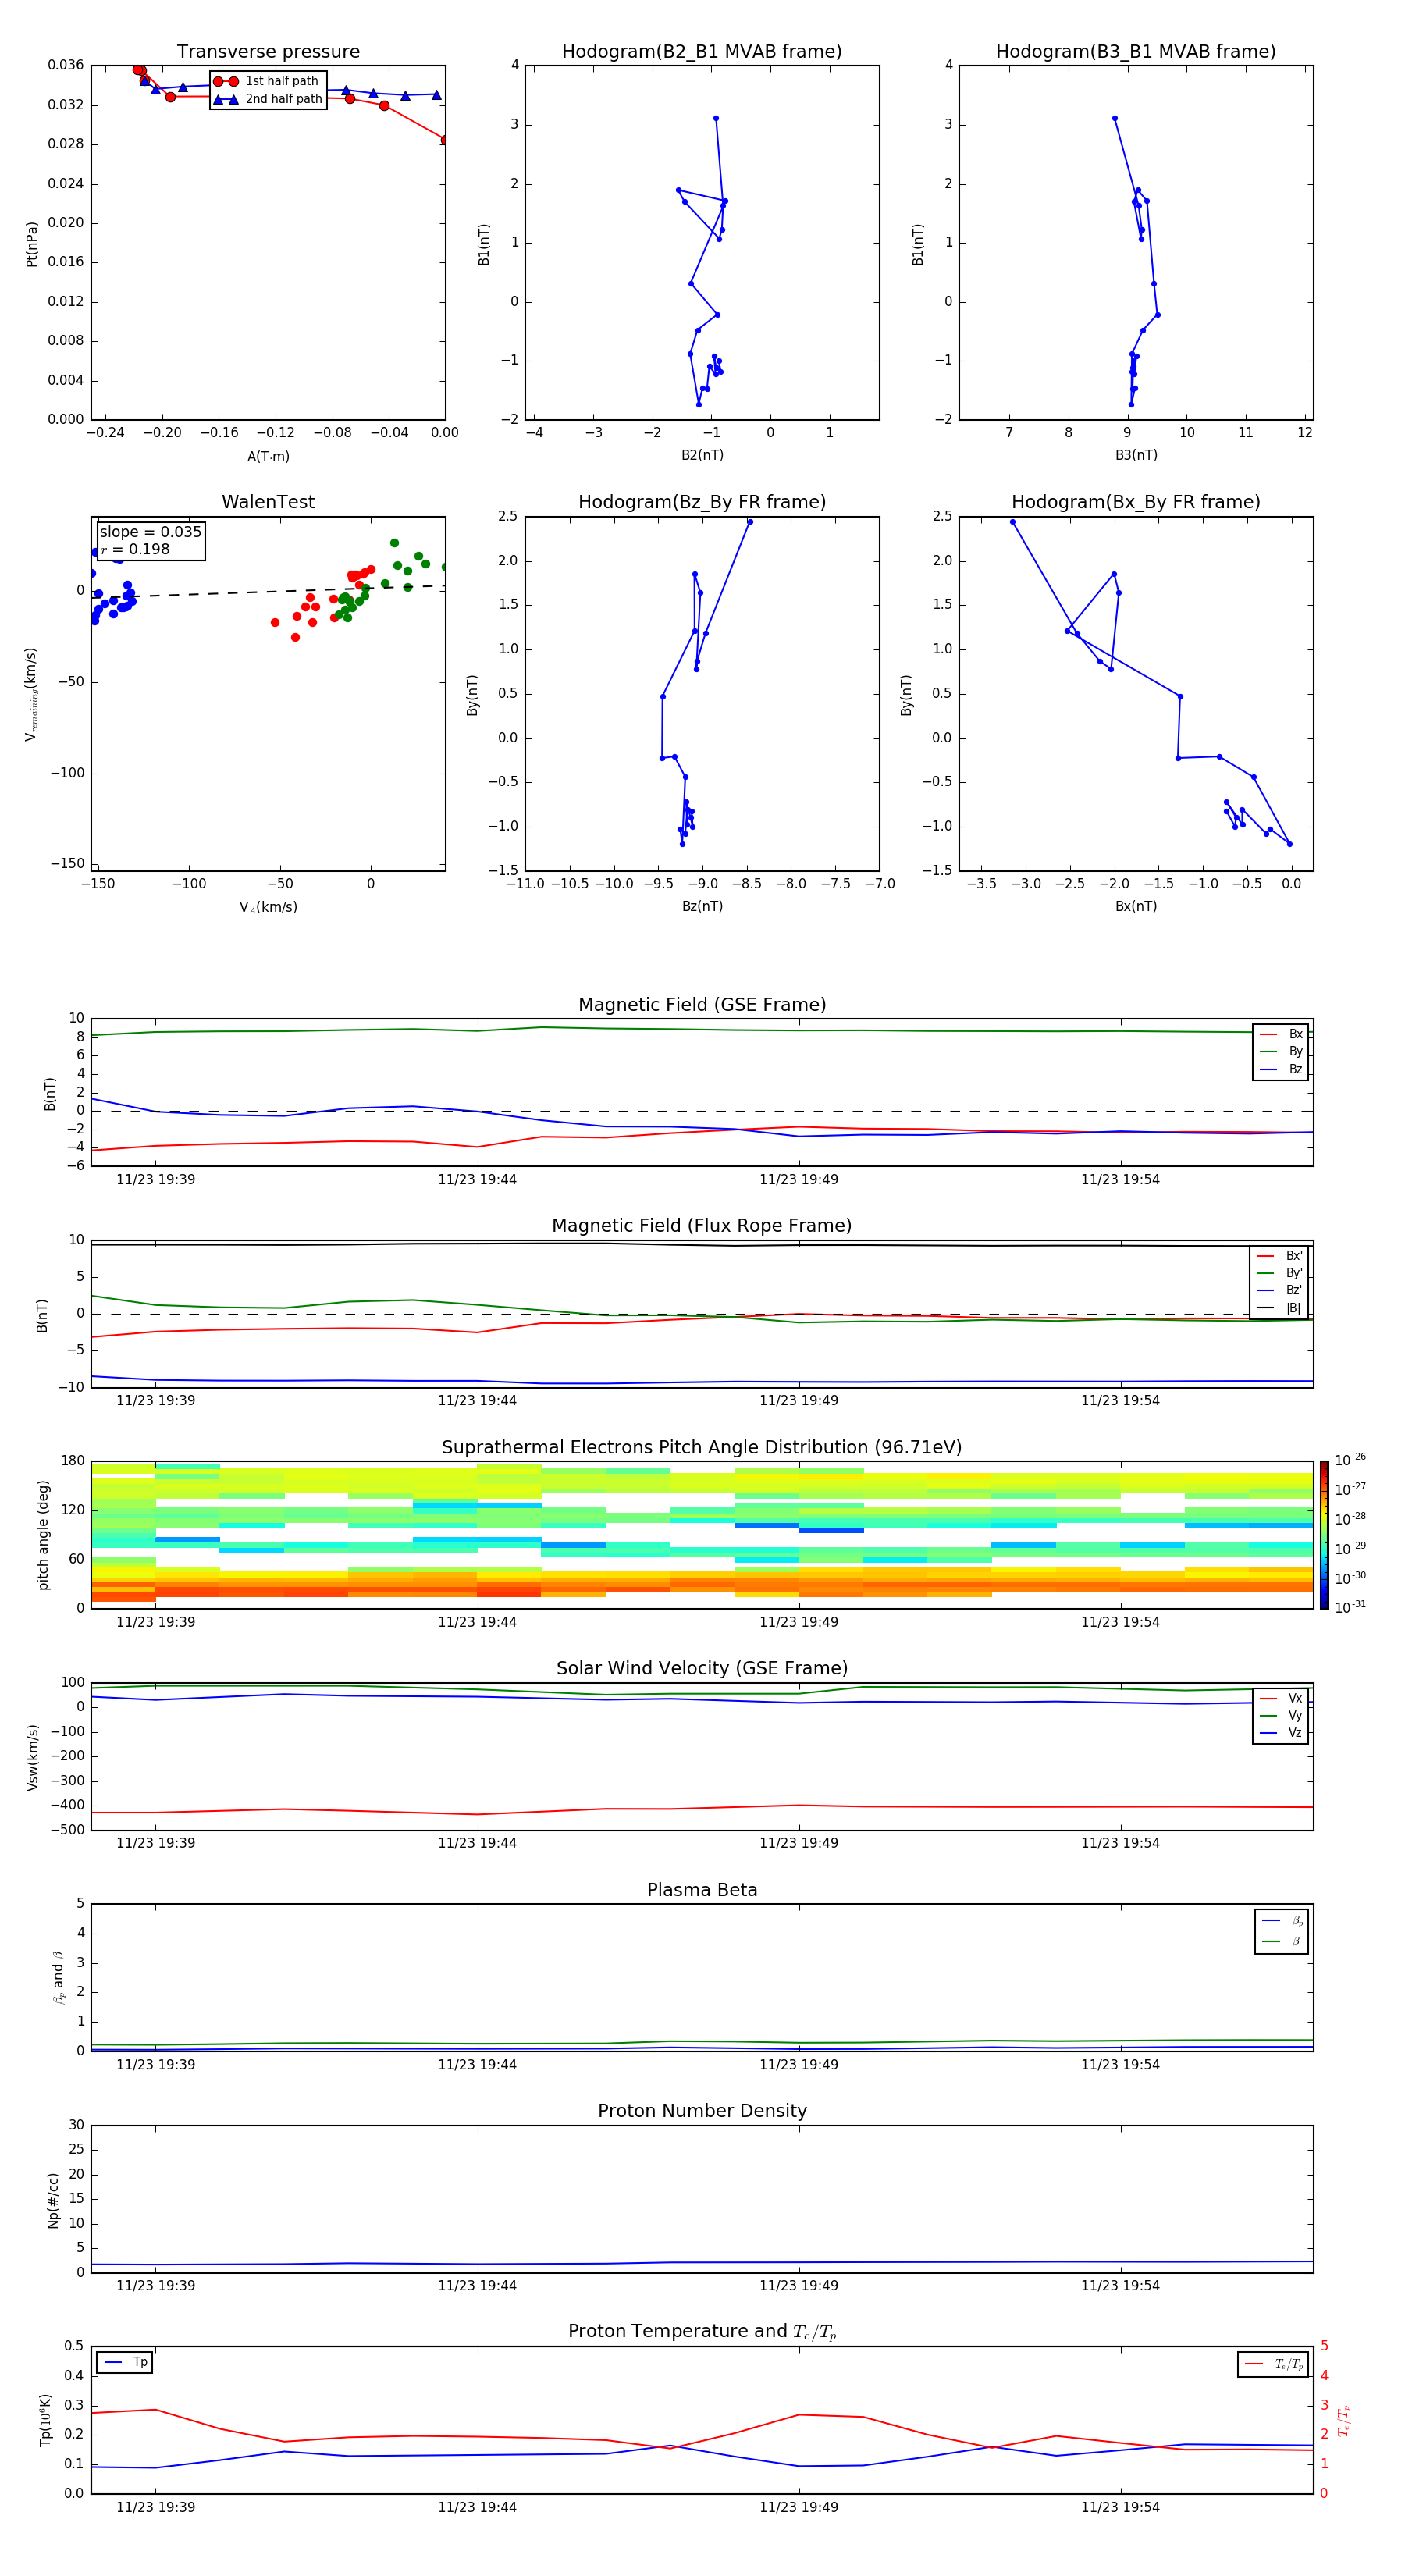Click the 'Transverse pressure' plot title
The image size is (1405, 2576).
pos(268,52)
